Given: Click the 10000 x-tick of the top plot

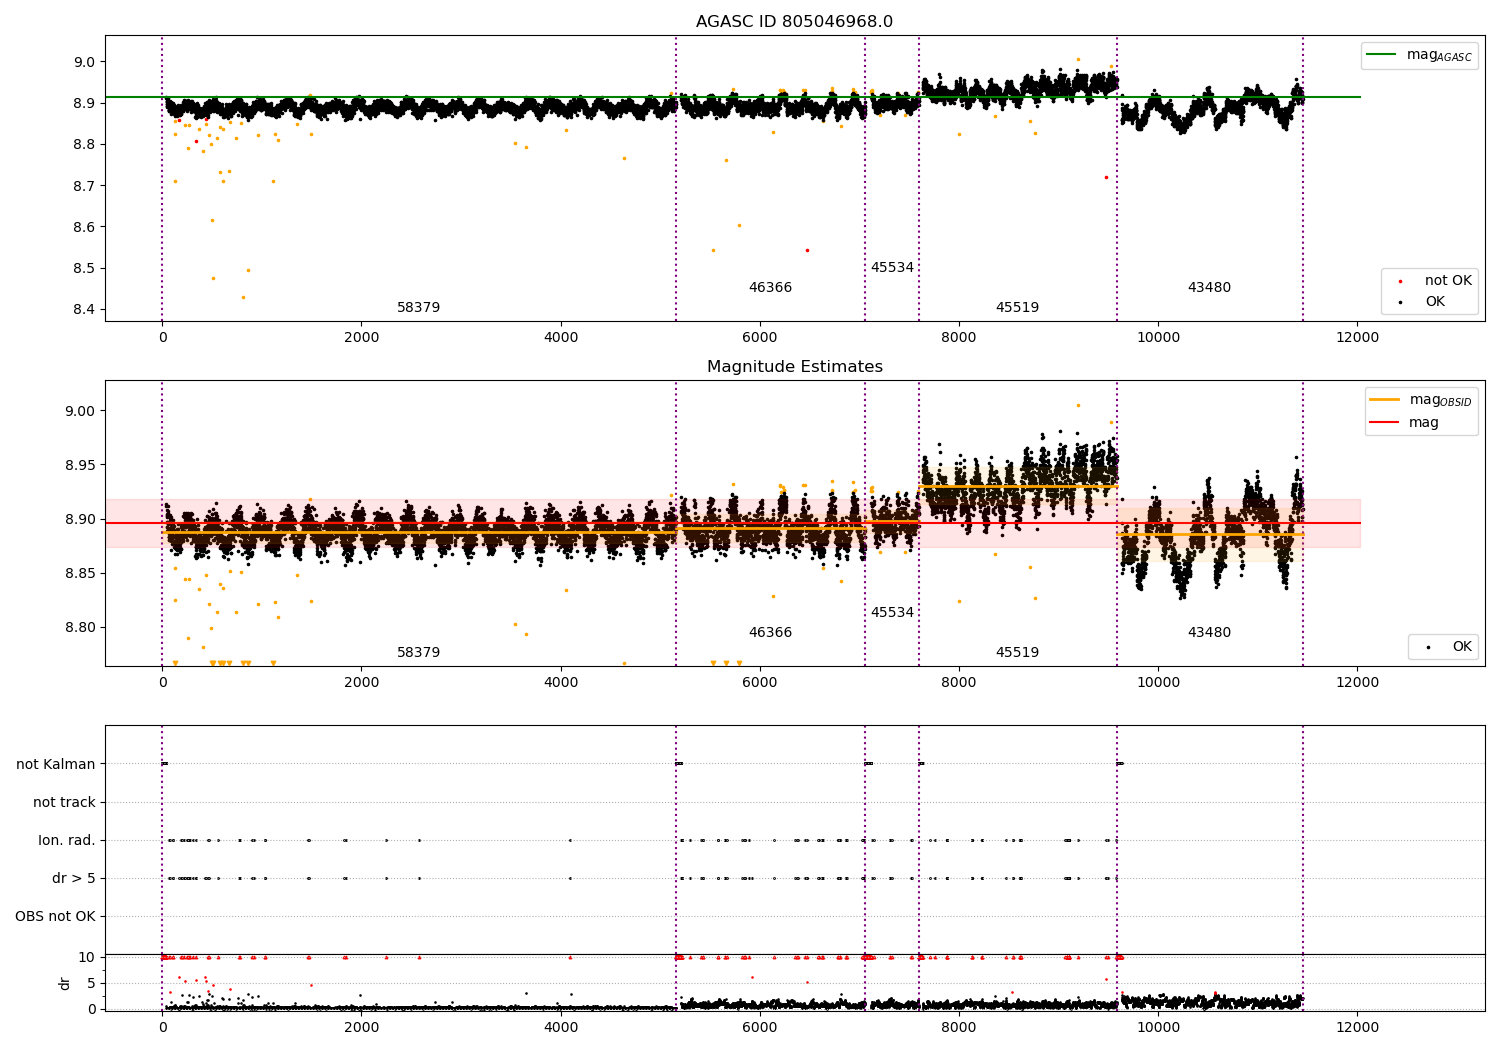Looking at the screenshot, I should [1158, 337].
